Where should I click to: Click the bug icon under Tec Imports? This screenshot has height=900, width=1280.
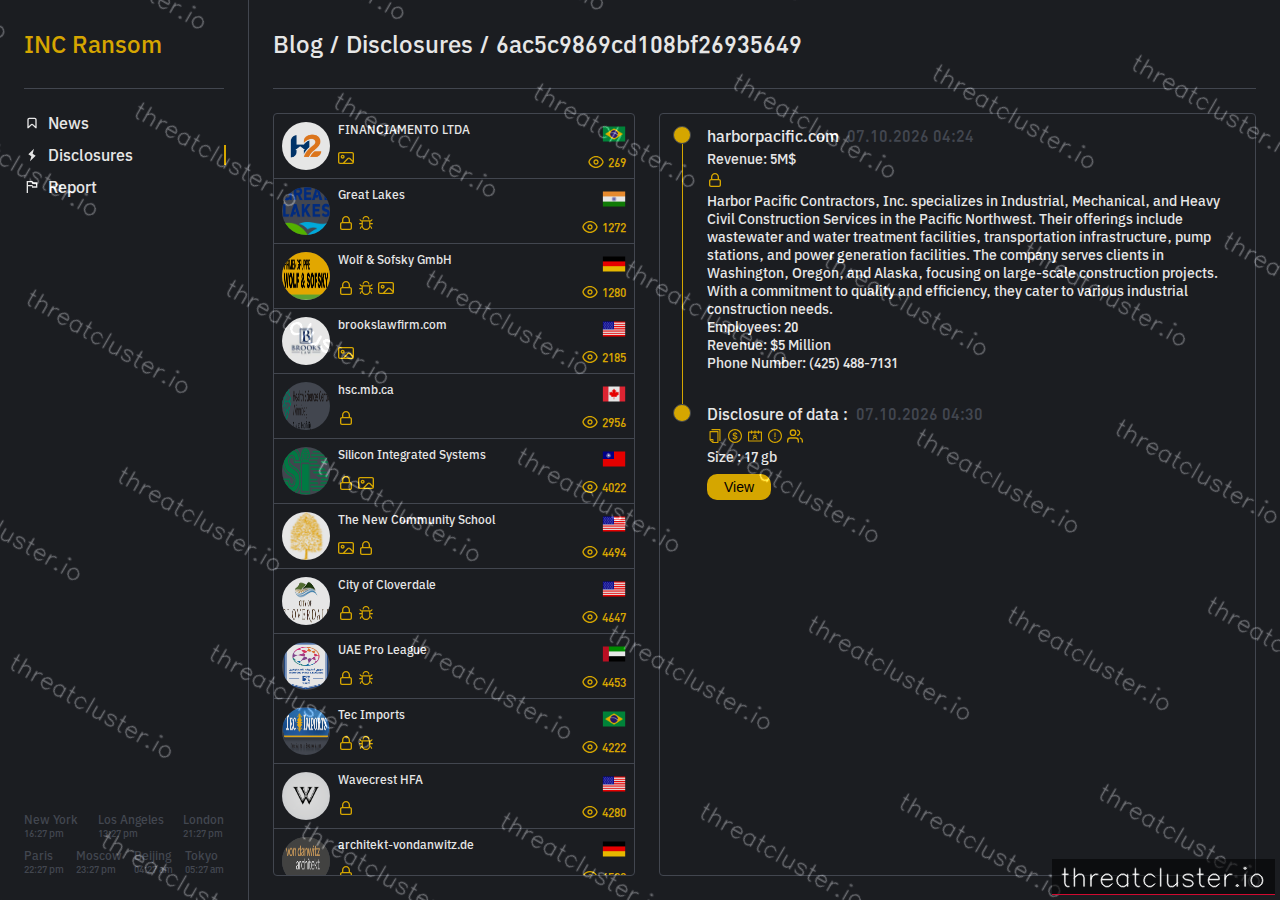(x=366, y=743)
